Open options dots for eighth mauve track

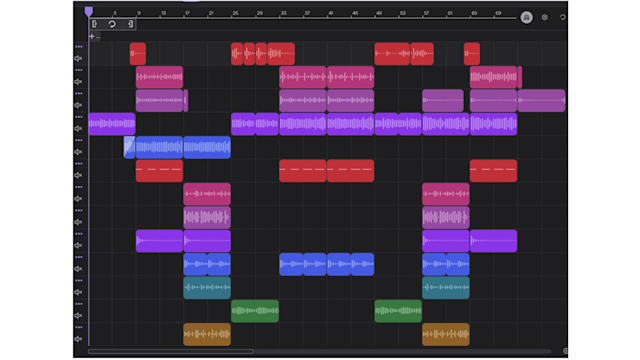tap(79, 210)
